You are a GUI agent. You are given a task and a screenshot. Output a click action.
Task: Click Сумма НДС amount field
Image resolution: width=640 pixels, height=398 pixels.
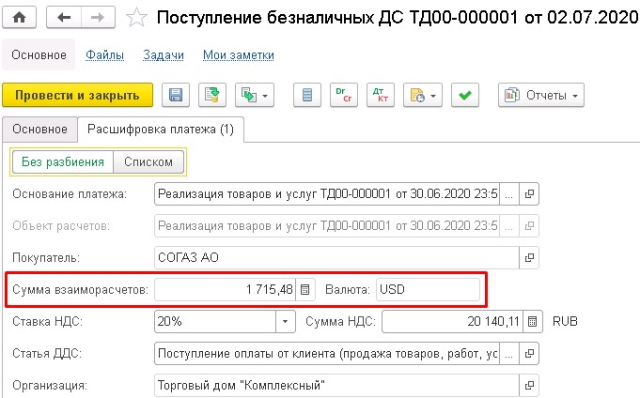[452, 322]
